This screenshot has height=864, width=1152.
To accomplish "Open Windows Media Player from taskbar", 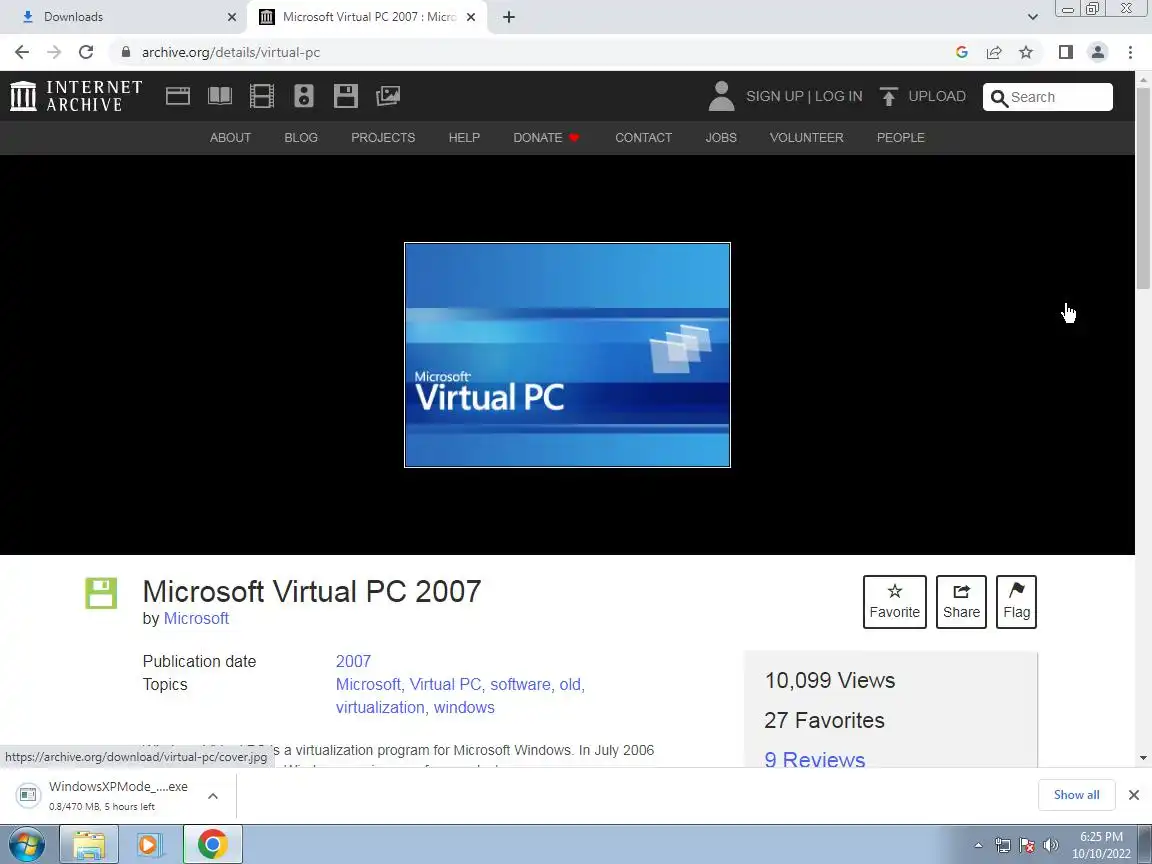I will pos(149,845).
